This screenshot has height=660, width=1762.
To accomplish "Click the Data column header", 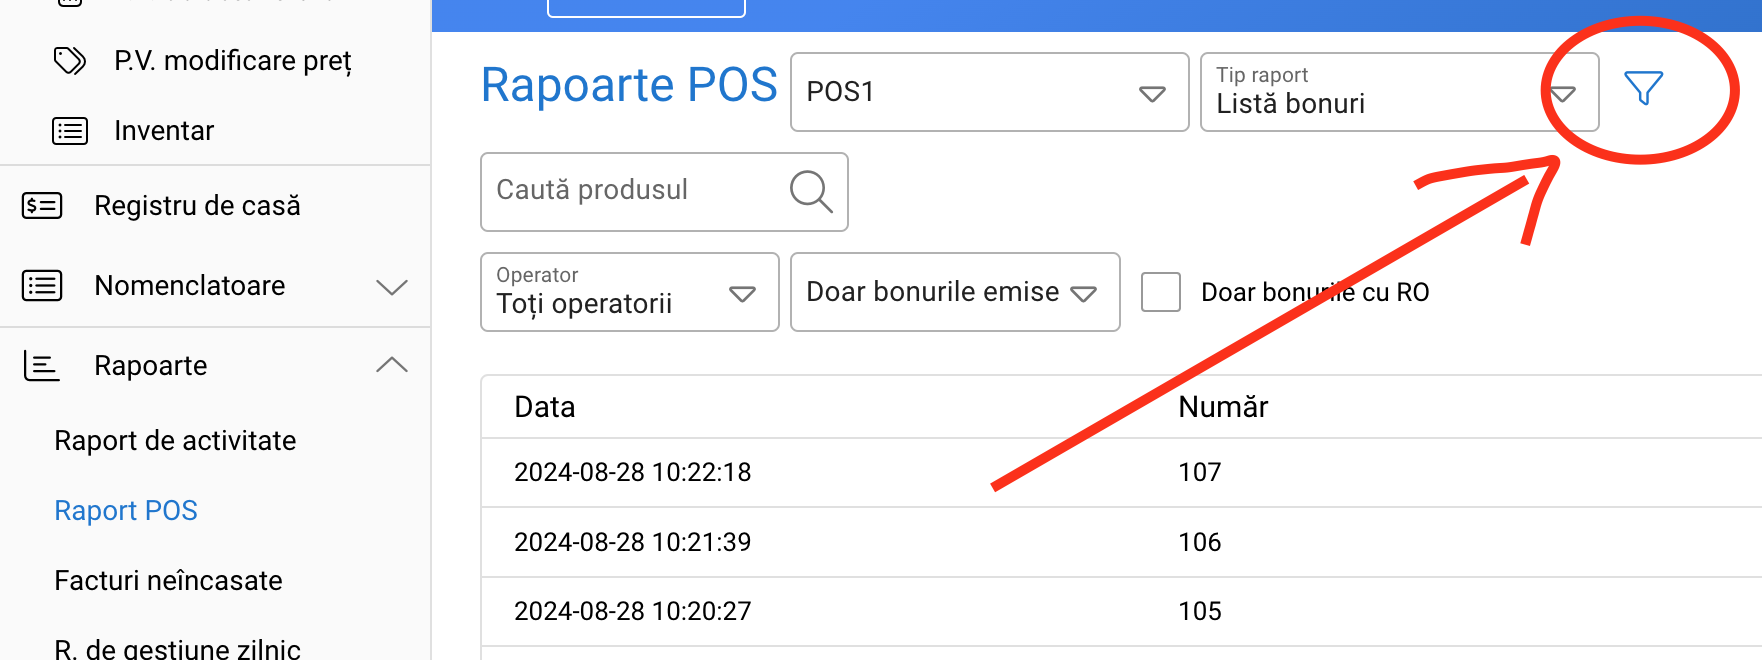I will tap(545, 407).
